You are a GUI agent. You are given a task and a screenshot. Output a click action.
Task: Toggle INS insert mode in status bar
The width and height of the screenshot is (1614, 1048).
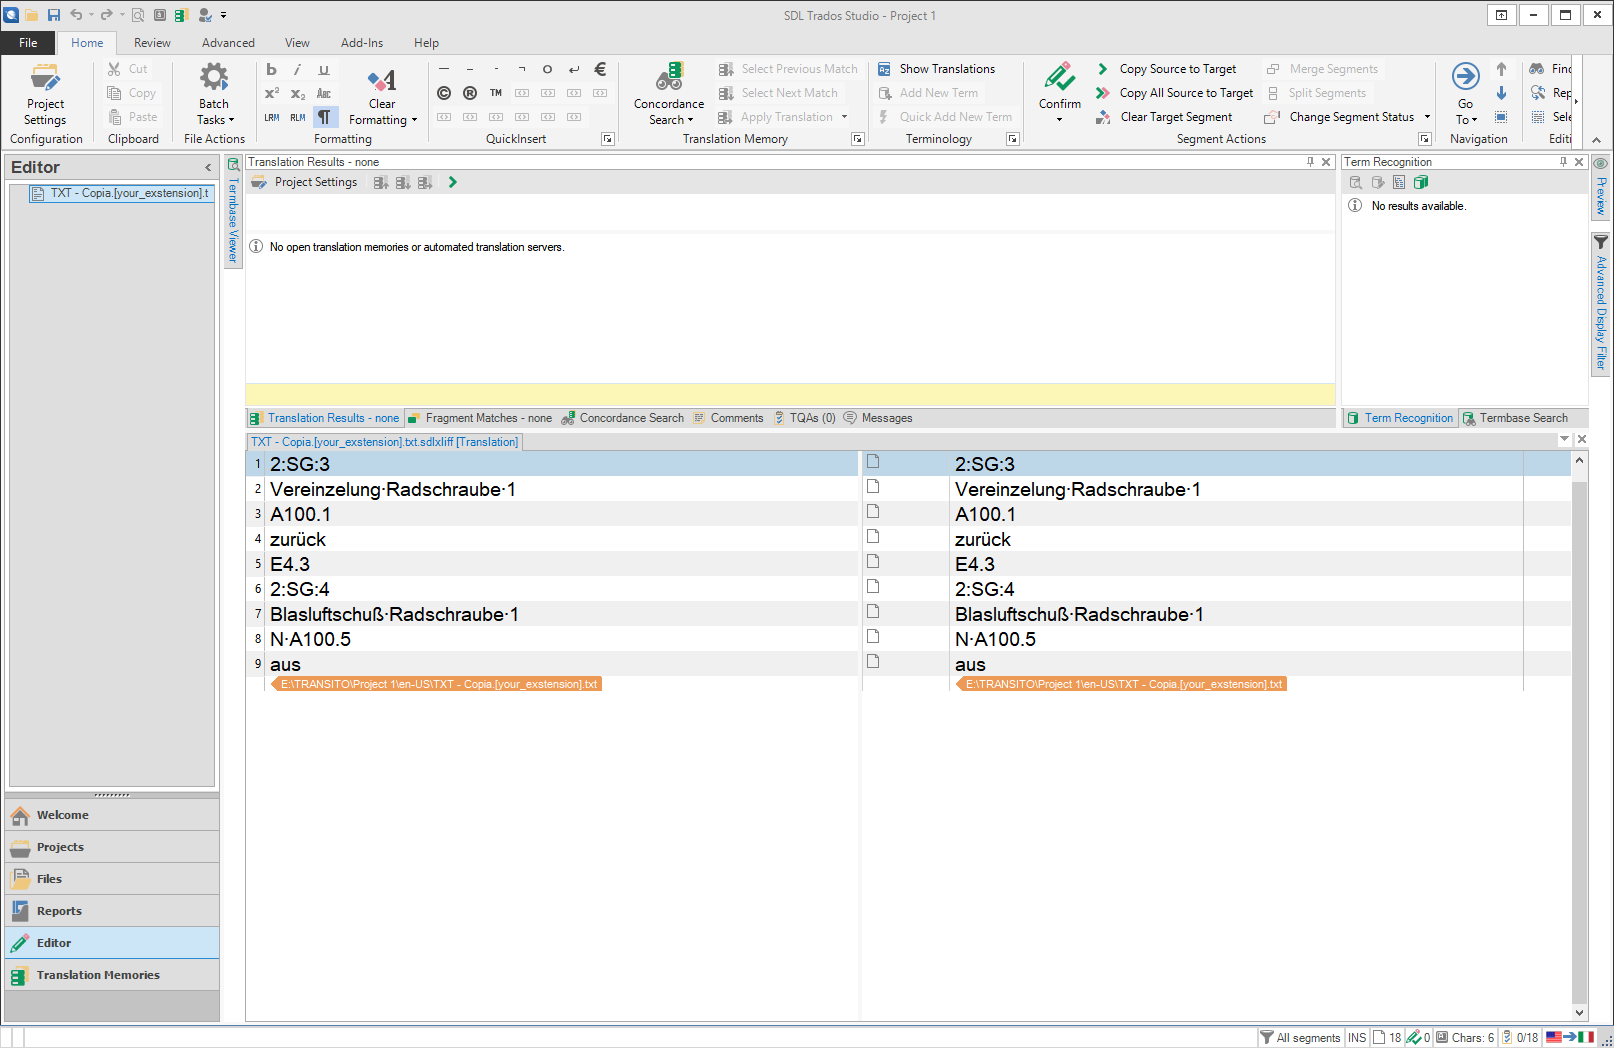[1357, 1037]
